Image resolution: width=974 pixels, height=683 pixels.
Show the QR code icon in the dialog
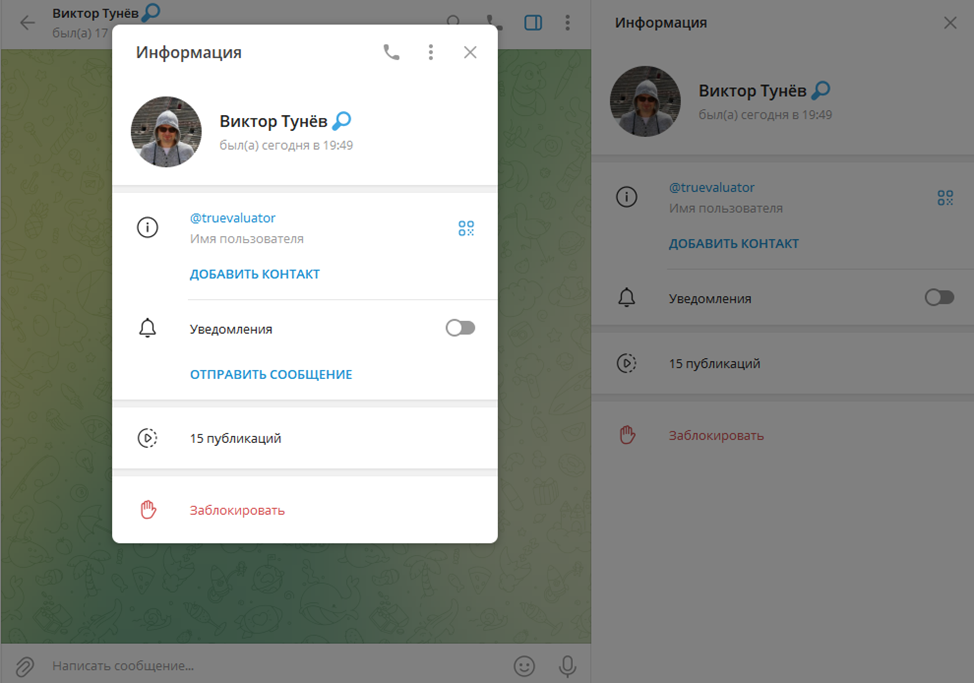point(466,228)
